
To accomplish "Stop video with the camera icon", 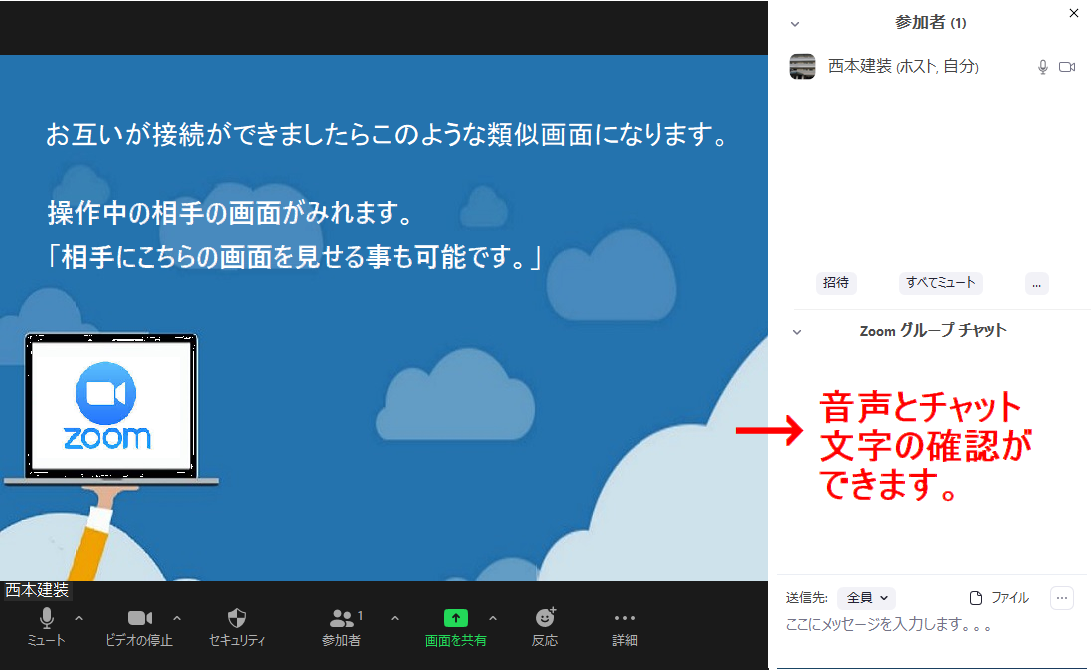I will point(139,619).
